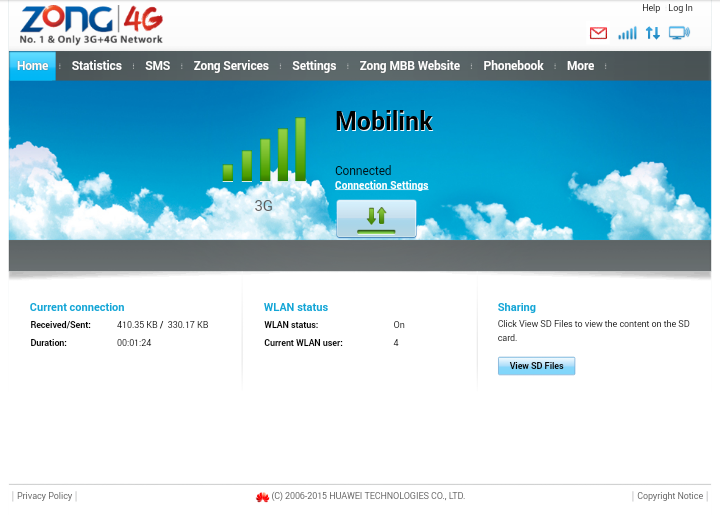720x515 pixels.
Task: Click the Current connection heading
Action: tap(77, 307)
